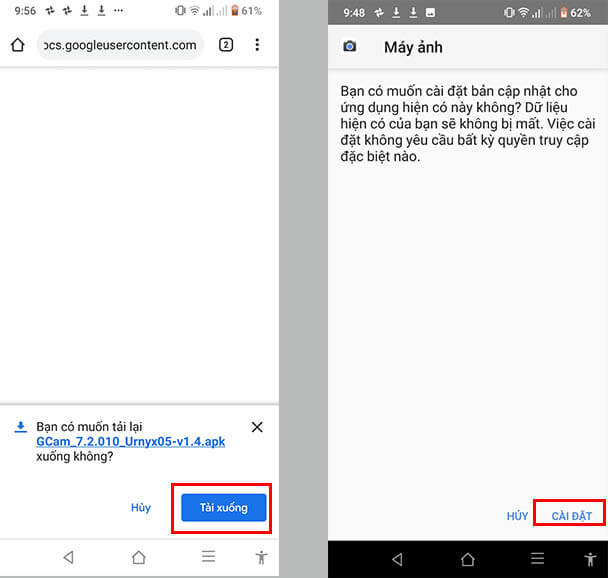Viewport: 608px width, 578px height.
Task: Tap the home icon on the black navigation bar
Action: [x=467, y=559]
